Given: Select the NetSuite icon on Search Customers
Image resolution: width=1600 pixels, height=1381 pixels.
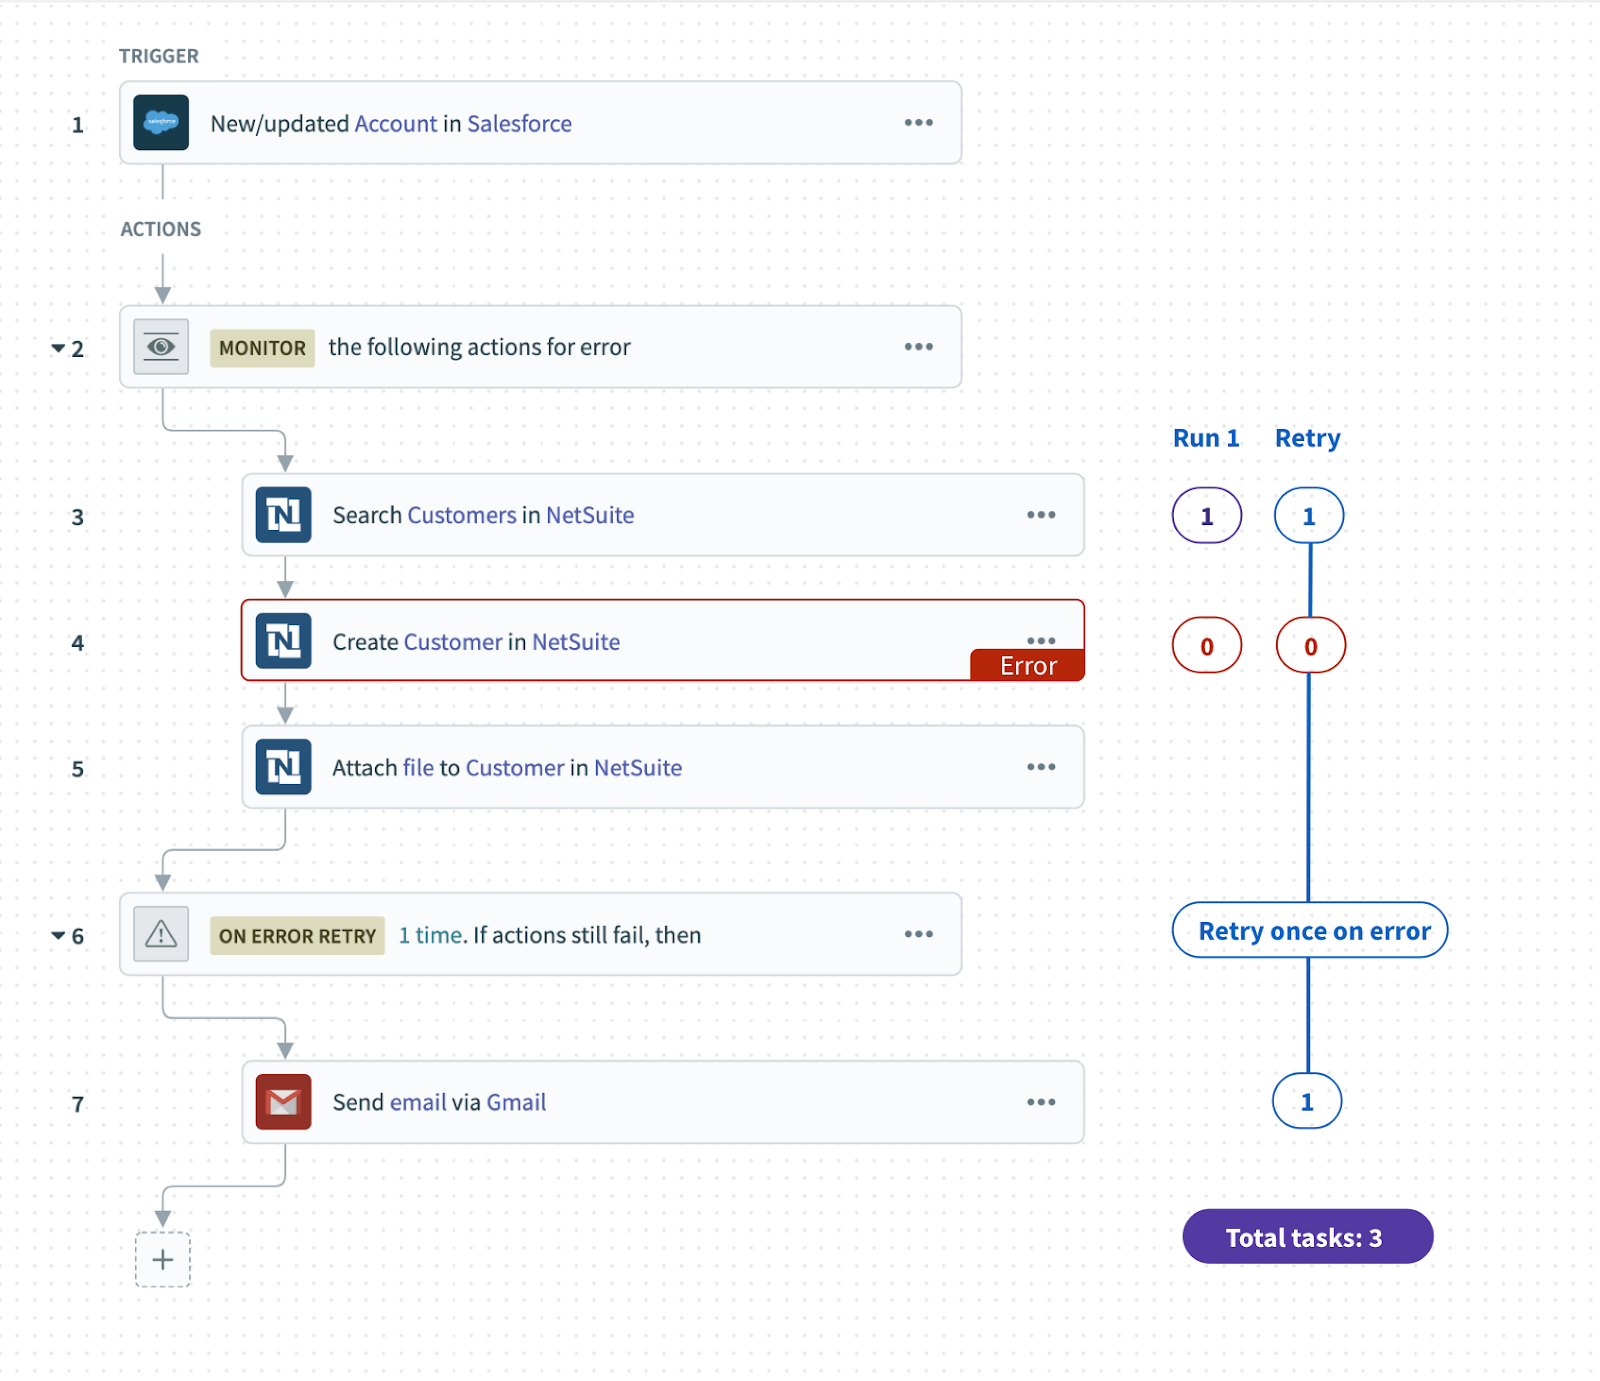Looking at the screenshot, I should point(284,514).
